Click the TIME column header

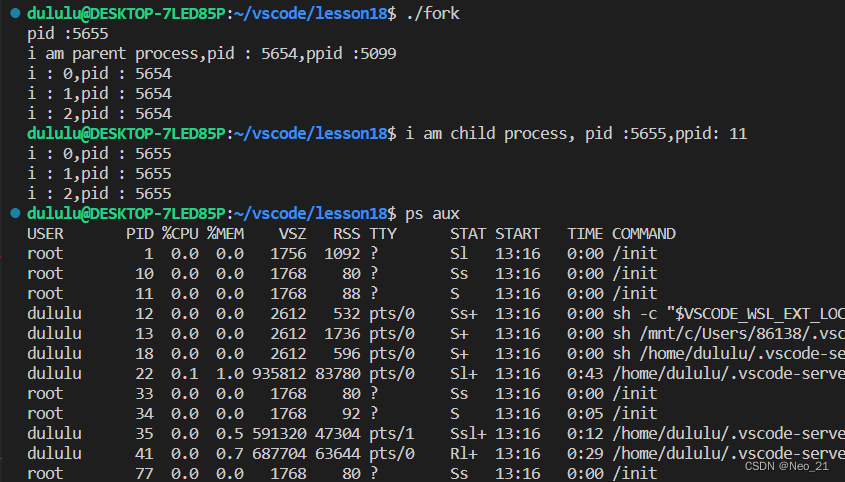pyautogui.click(x=585, y=233)
